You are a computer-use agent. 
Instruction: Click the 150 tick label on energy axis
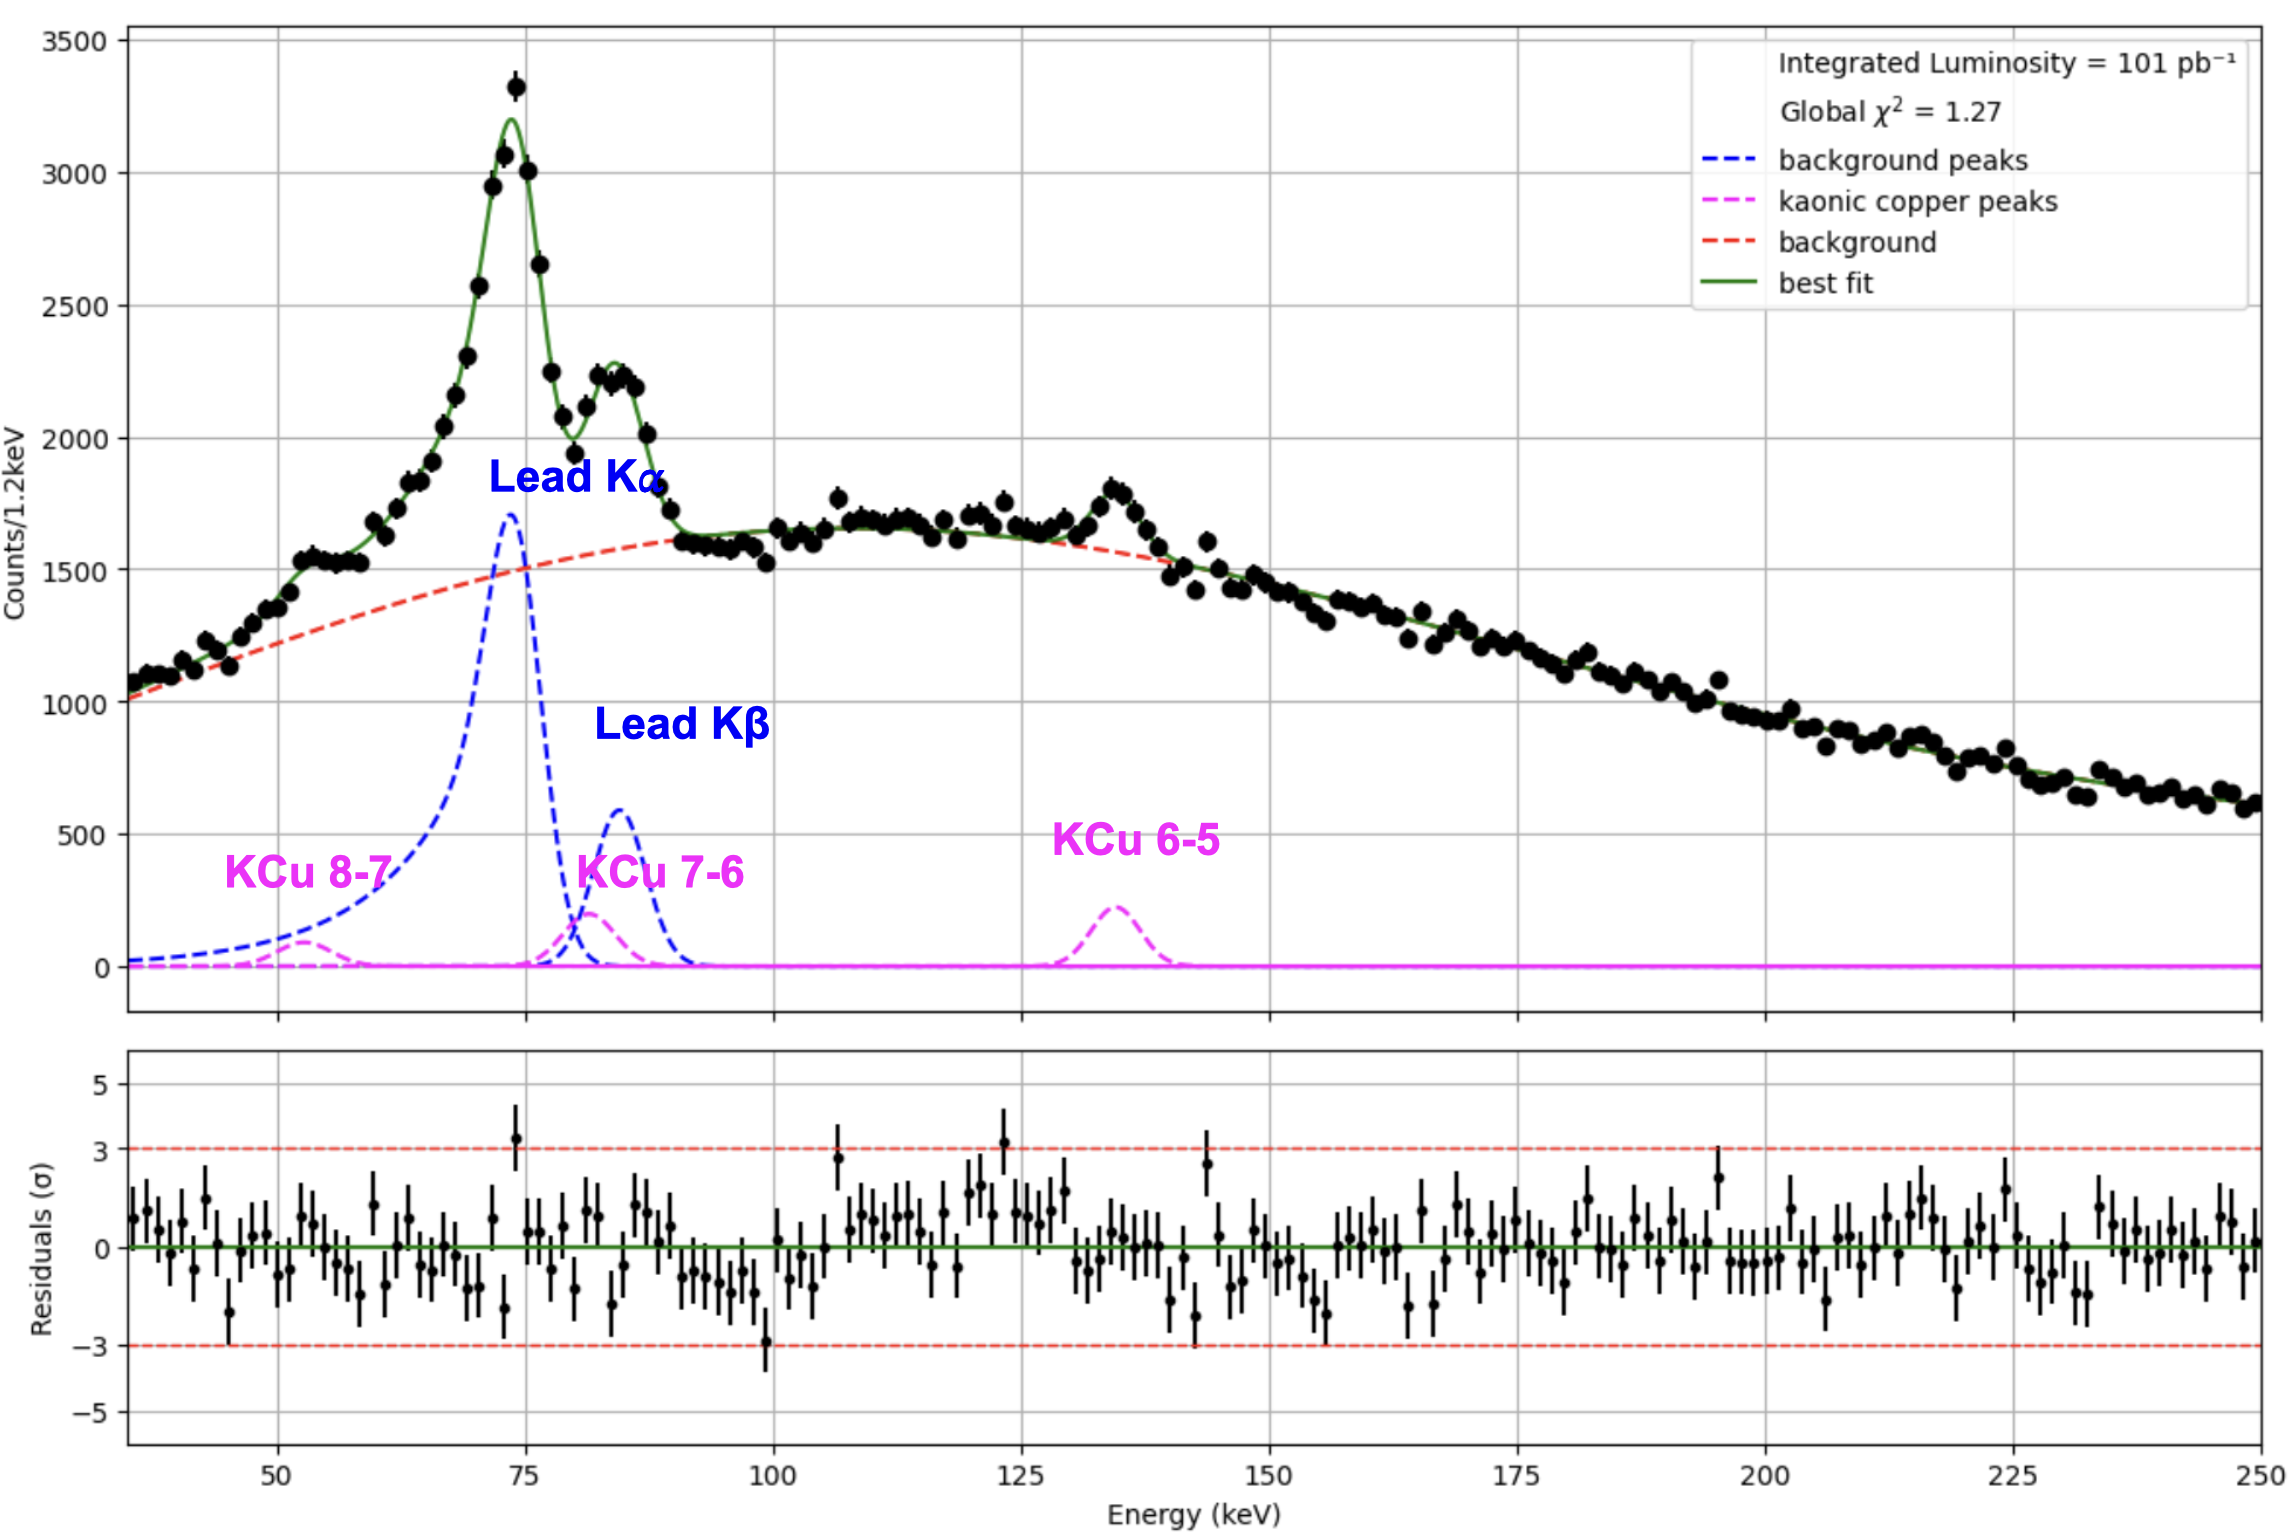[x=1269, y=1475]
